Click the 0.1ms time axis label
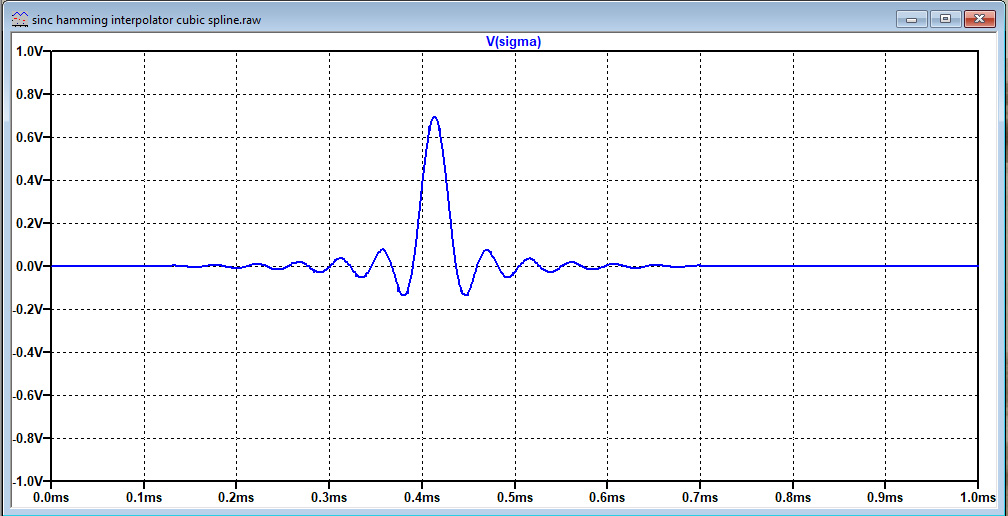Viewport: 1008px width, 516px height. tap(144, 499)
